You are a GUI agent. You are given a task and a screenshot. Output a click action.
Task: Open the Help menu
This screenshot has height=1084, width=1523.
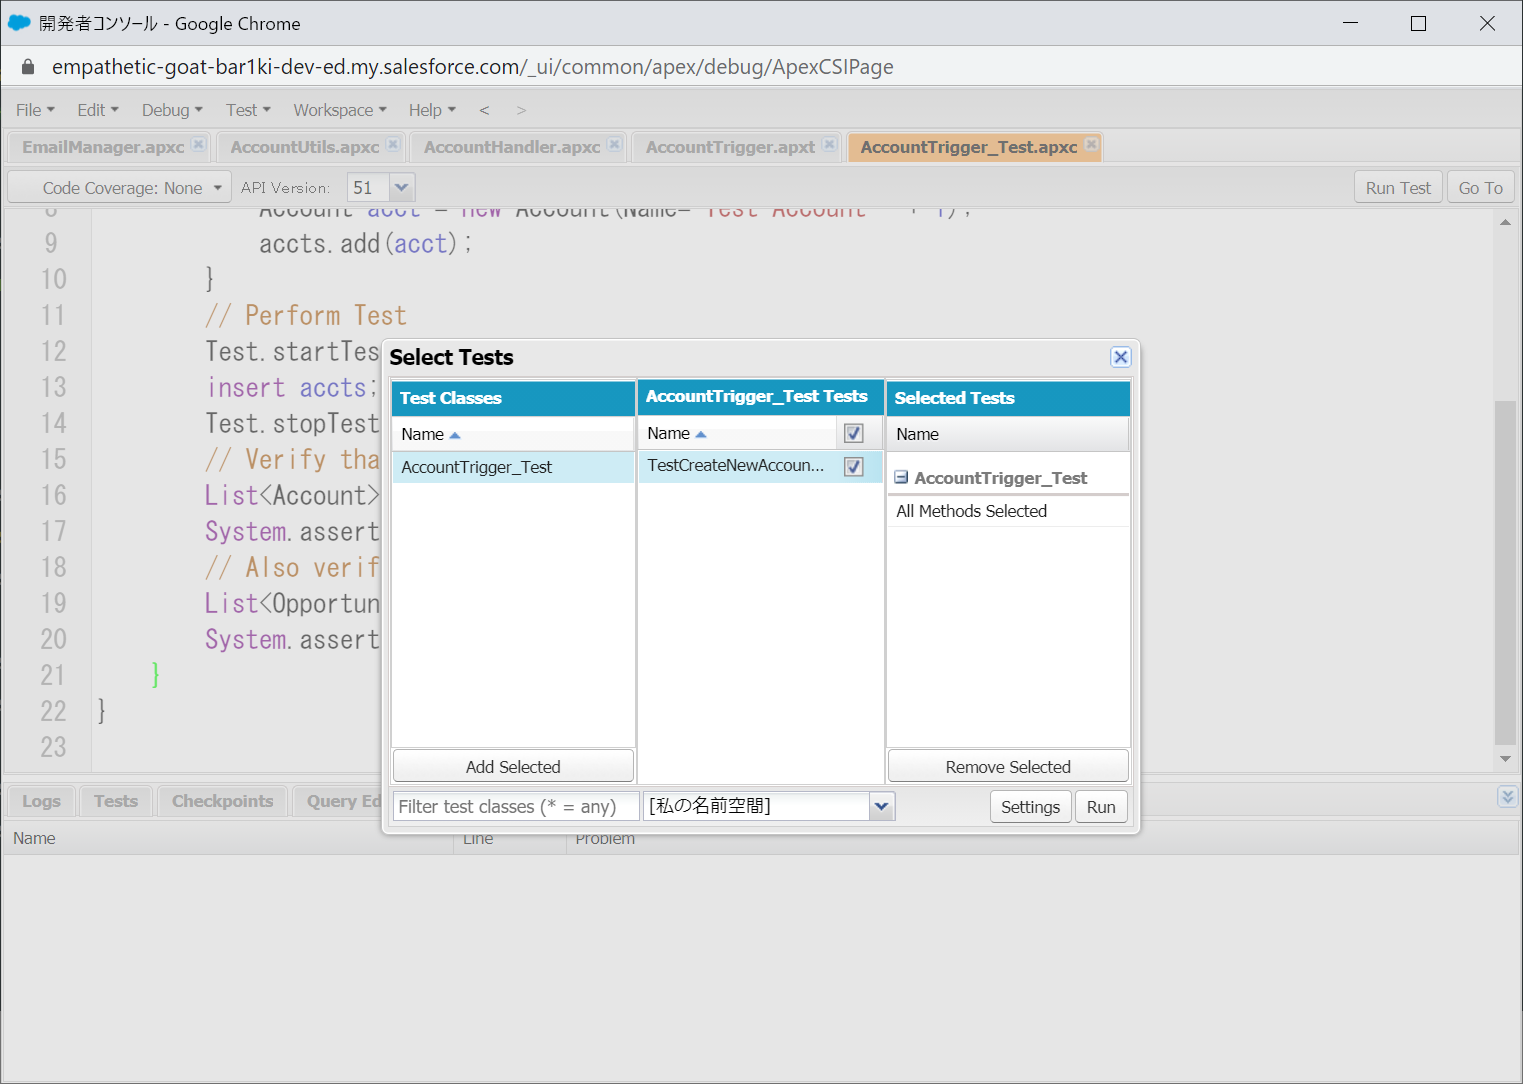click(432, 110)
